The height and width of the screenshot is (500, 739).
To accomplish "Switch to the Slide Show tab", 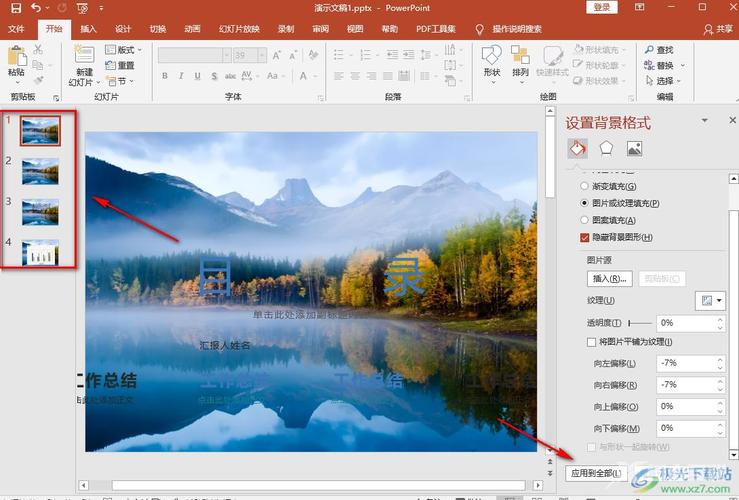I will 239,29.
